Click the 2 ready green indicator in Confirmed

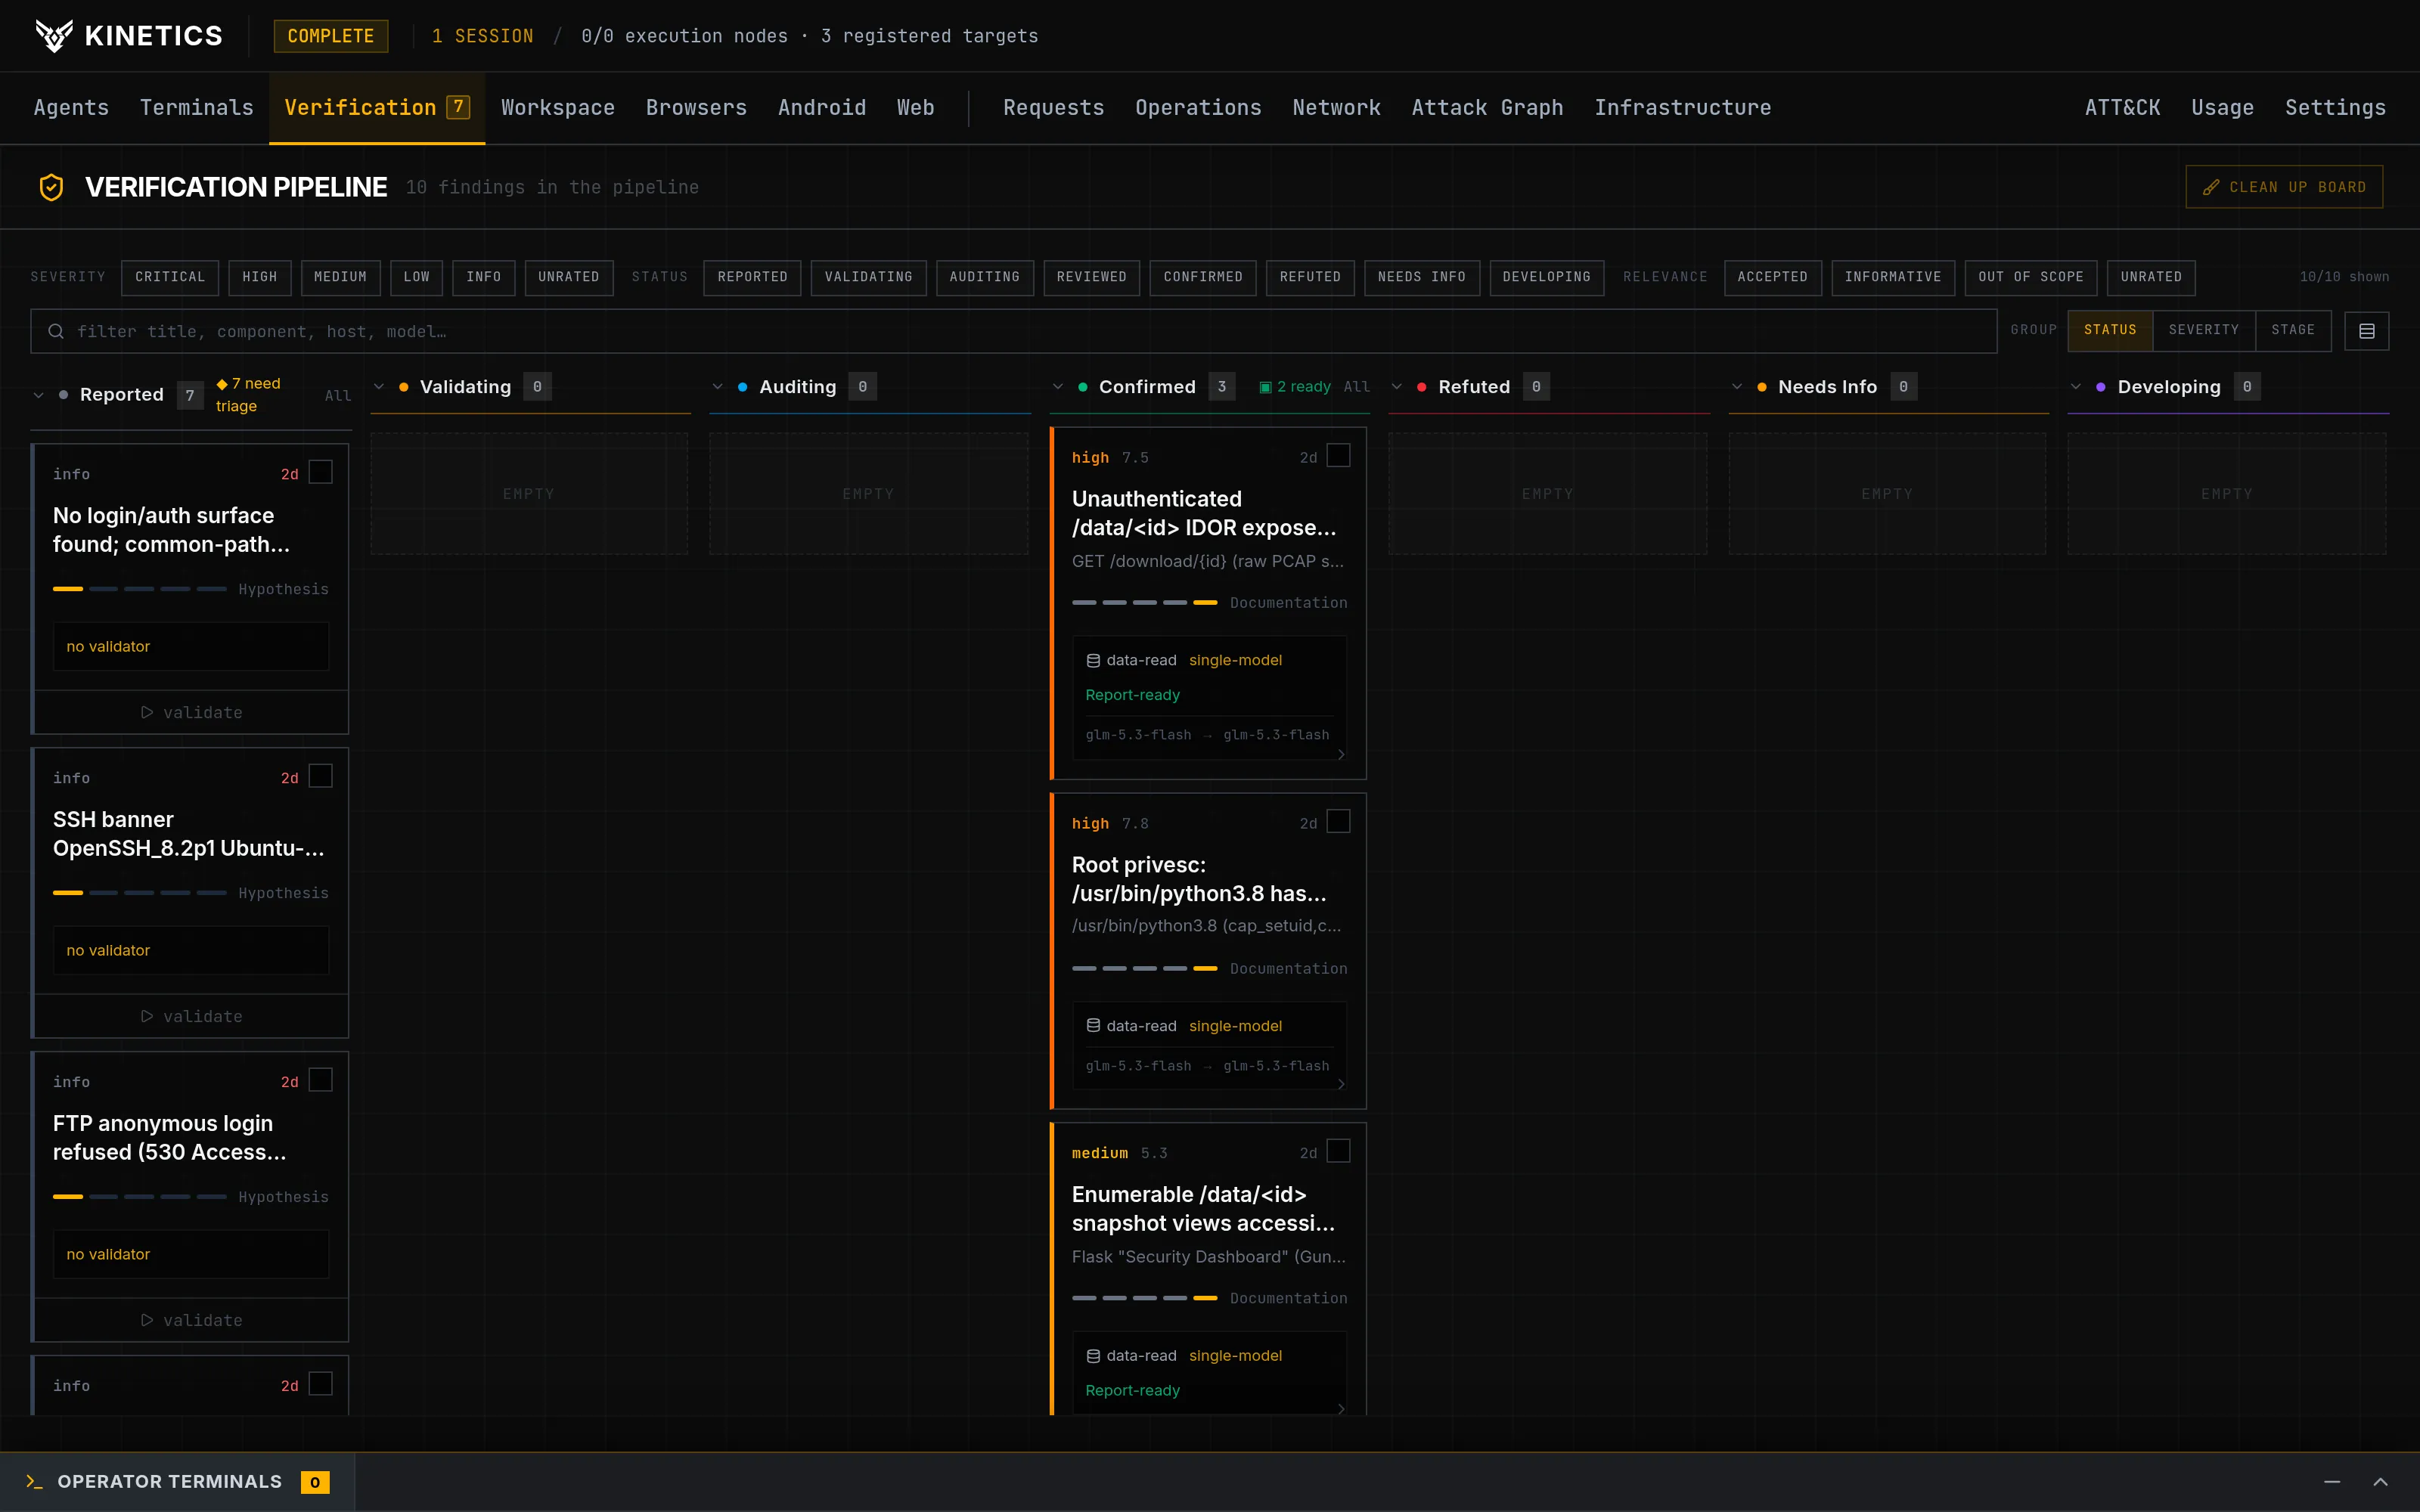click(1295, 387)
